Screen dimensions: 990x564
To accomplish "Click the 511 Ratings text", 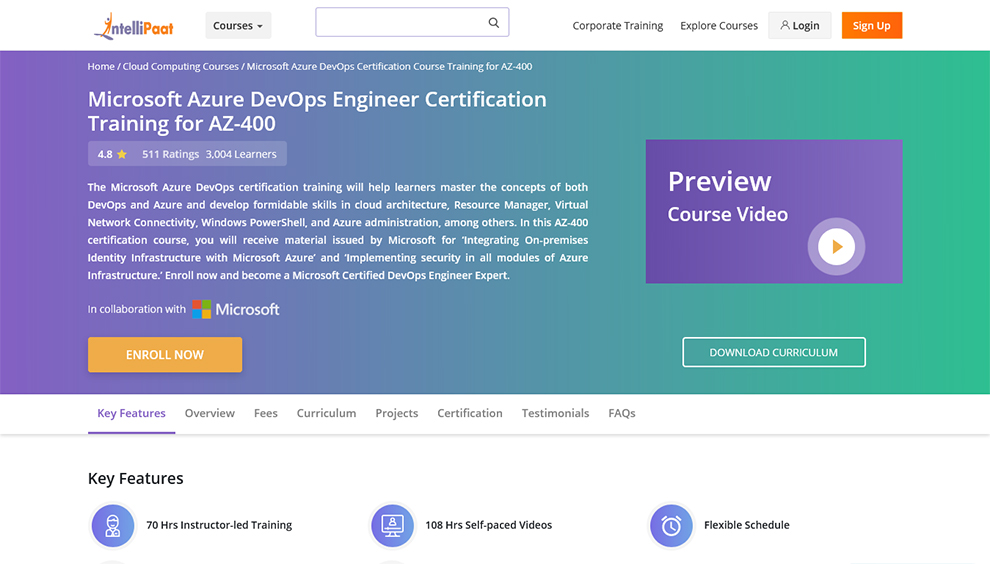I will click(170, 154).
